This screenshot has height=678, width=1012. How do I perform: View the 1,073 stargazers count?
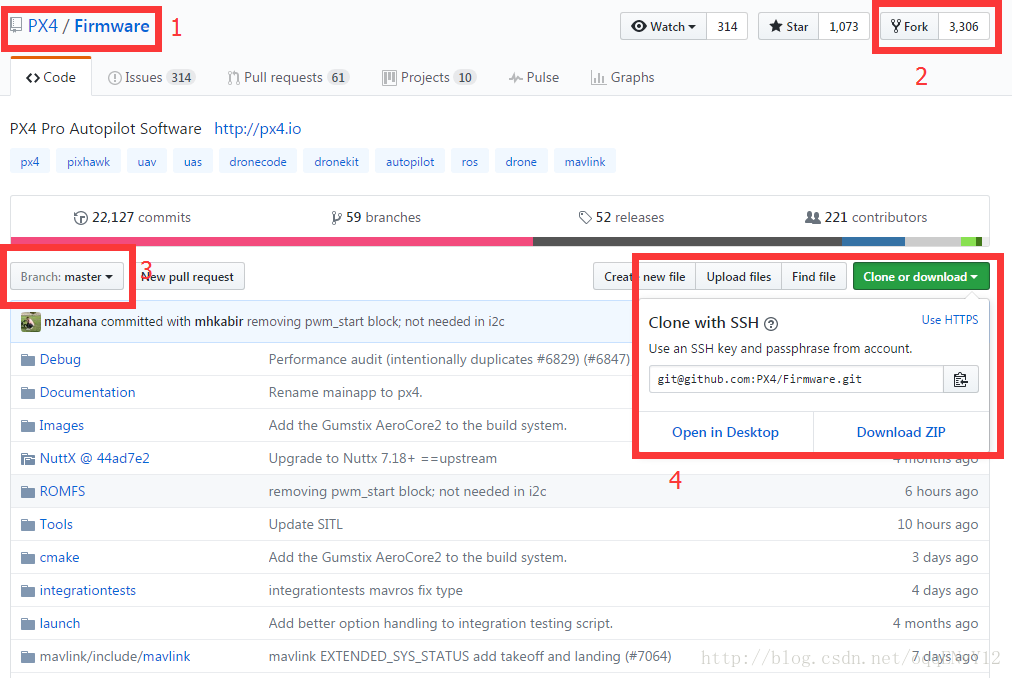click(x=844, y=26)
